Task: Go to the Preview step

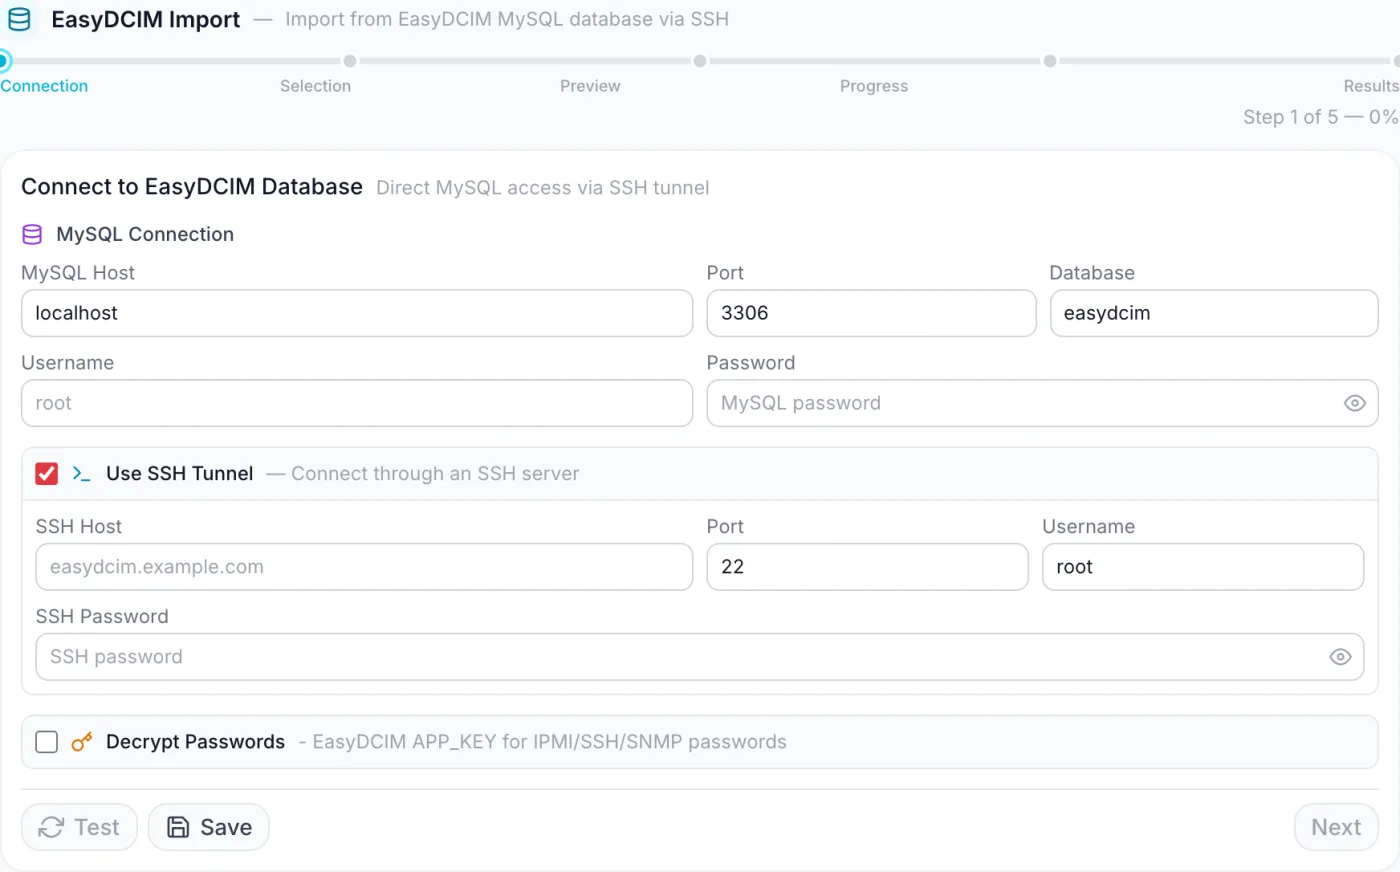Action: click(x=590, y=86)
